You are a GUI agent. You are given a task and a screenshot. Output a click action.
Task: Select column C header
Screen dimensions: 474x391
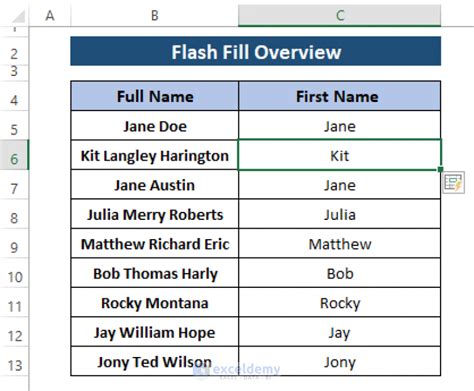[339, 15]
